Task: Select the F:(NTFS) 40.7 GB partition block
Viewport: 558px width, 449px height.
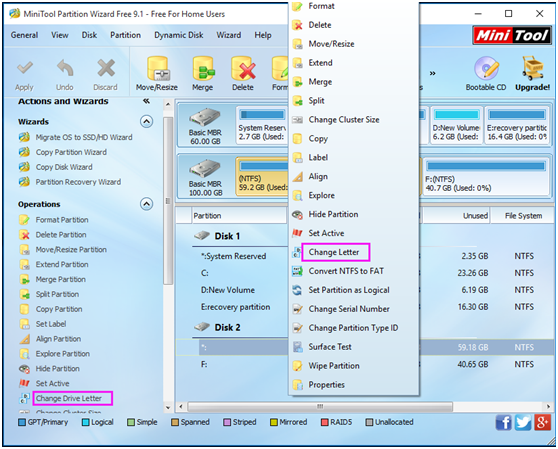Action: [x=486, y=177]
